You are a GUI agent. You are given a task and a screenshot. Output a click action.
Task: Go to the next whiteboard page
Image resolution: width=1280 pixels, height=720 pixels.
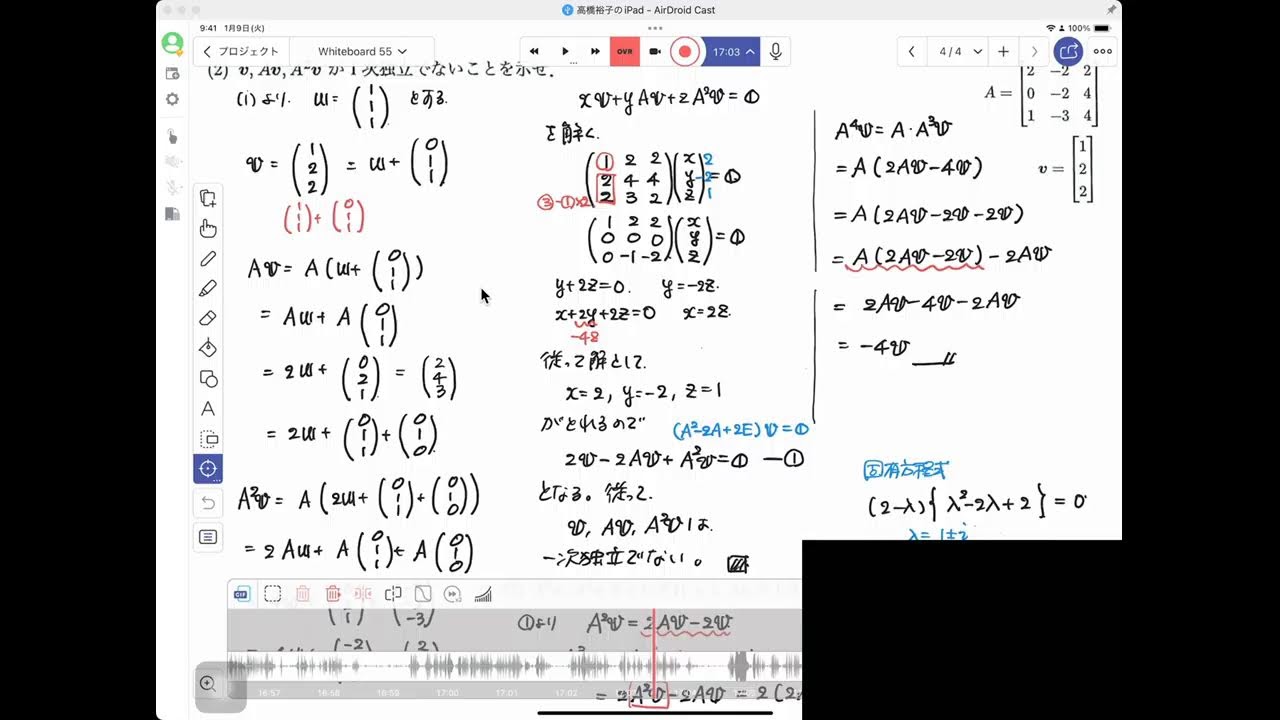(1034, 51)
